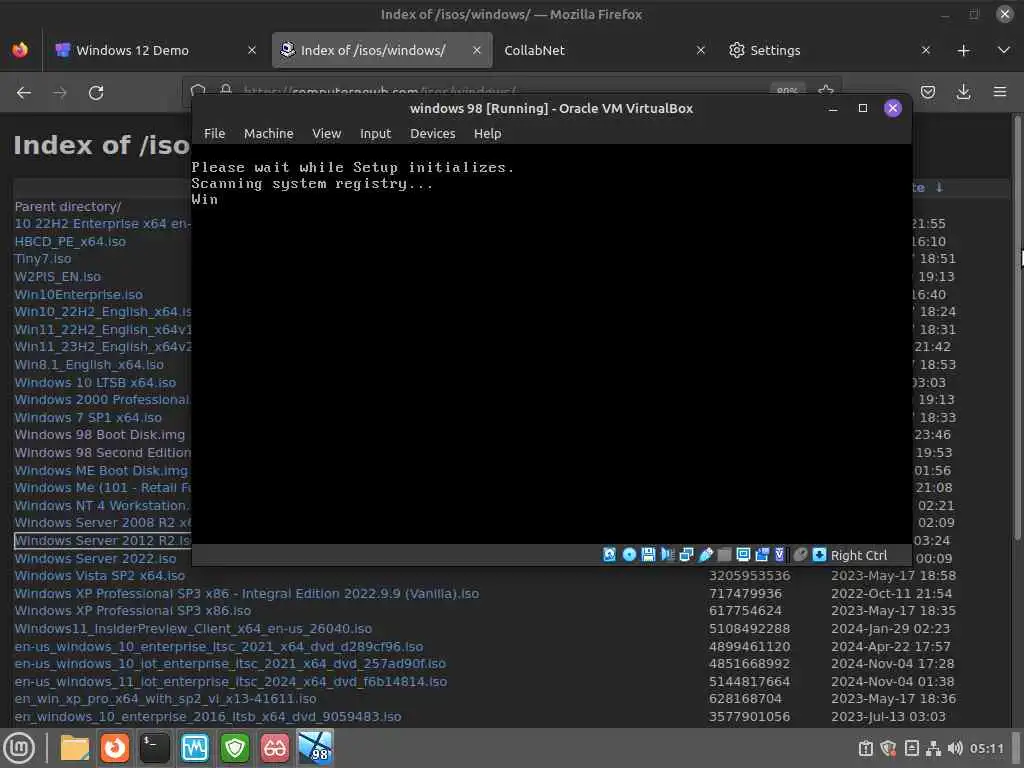This screenshot has width=1024, height=768.
Task: Launch the file manager from the taskbar
Action: 75,748
